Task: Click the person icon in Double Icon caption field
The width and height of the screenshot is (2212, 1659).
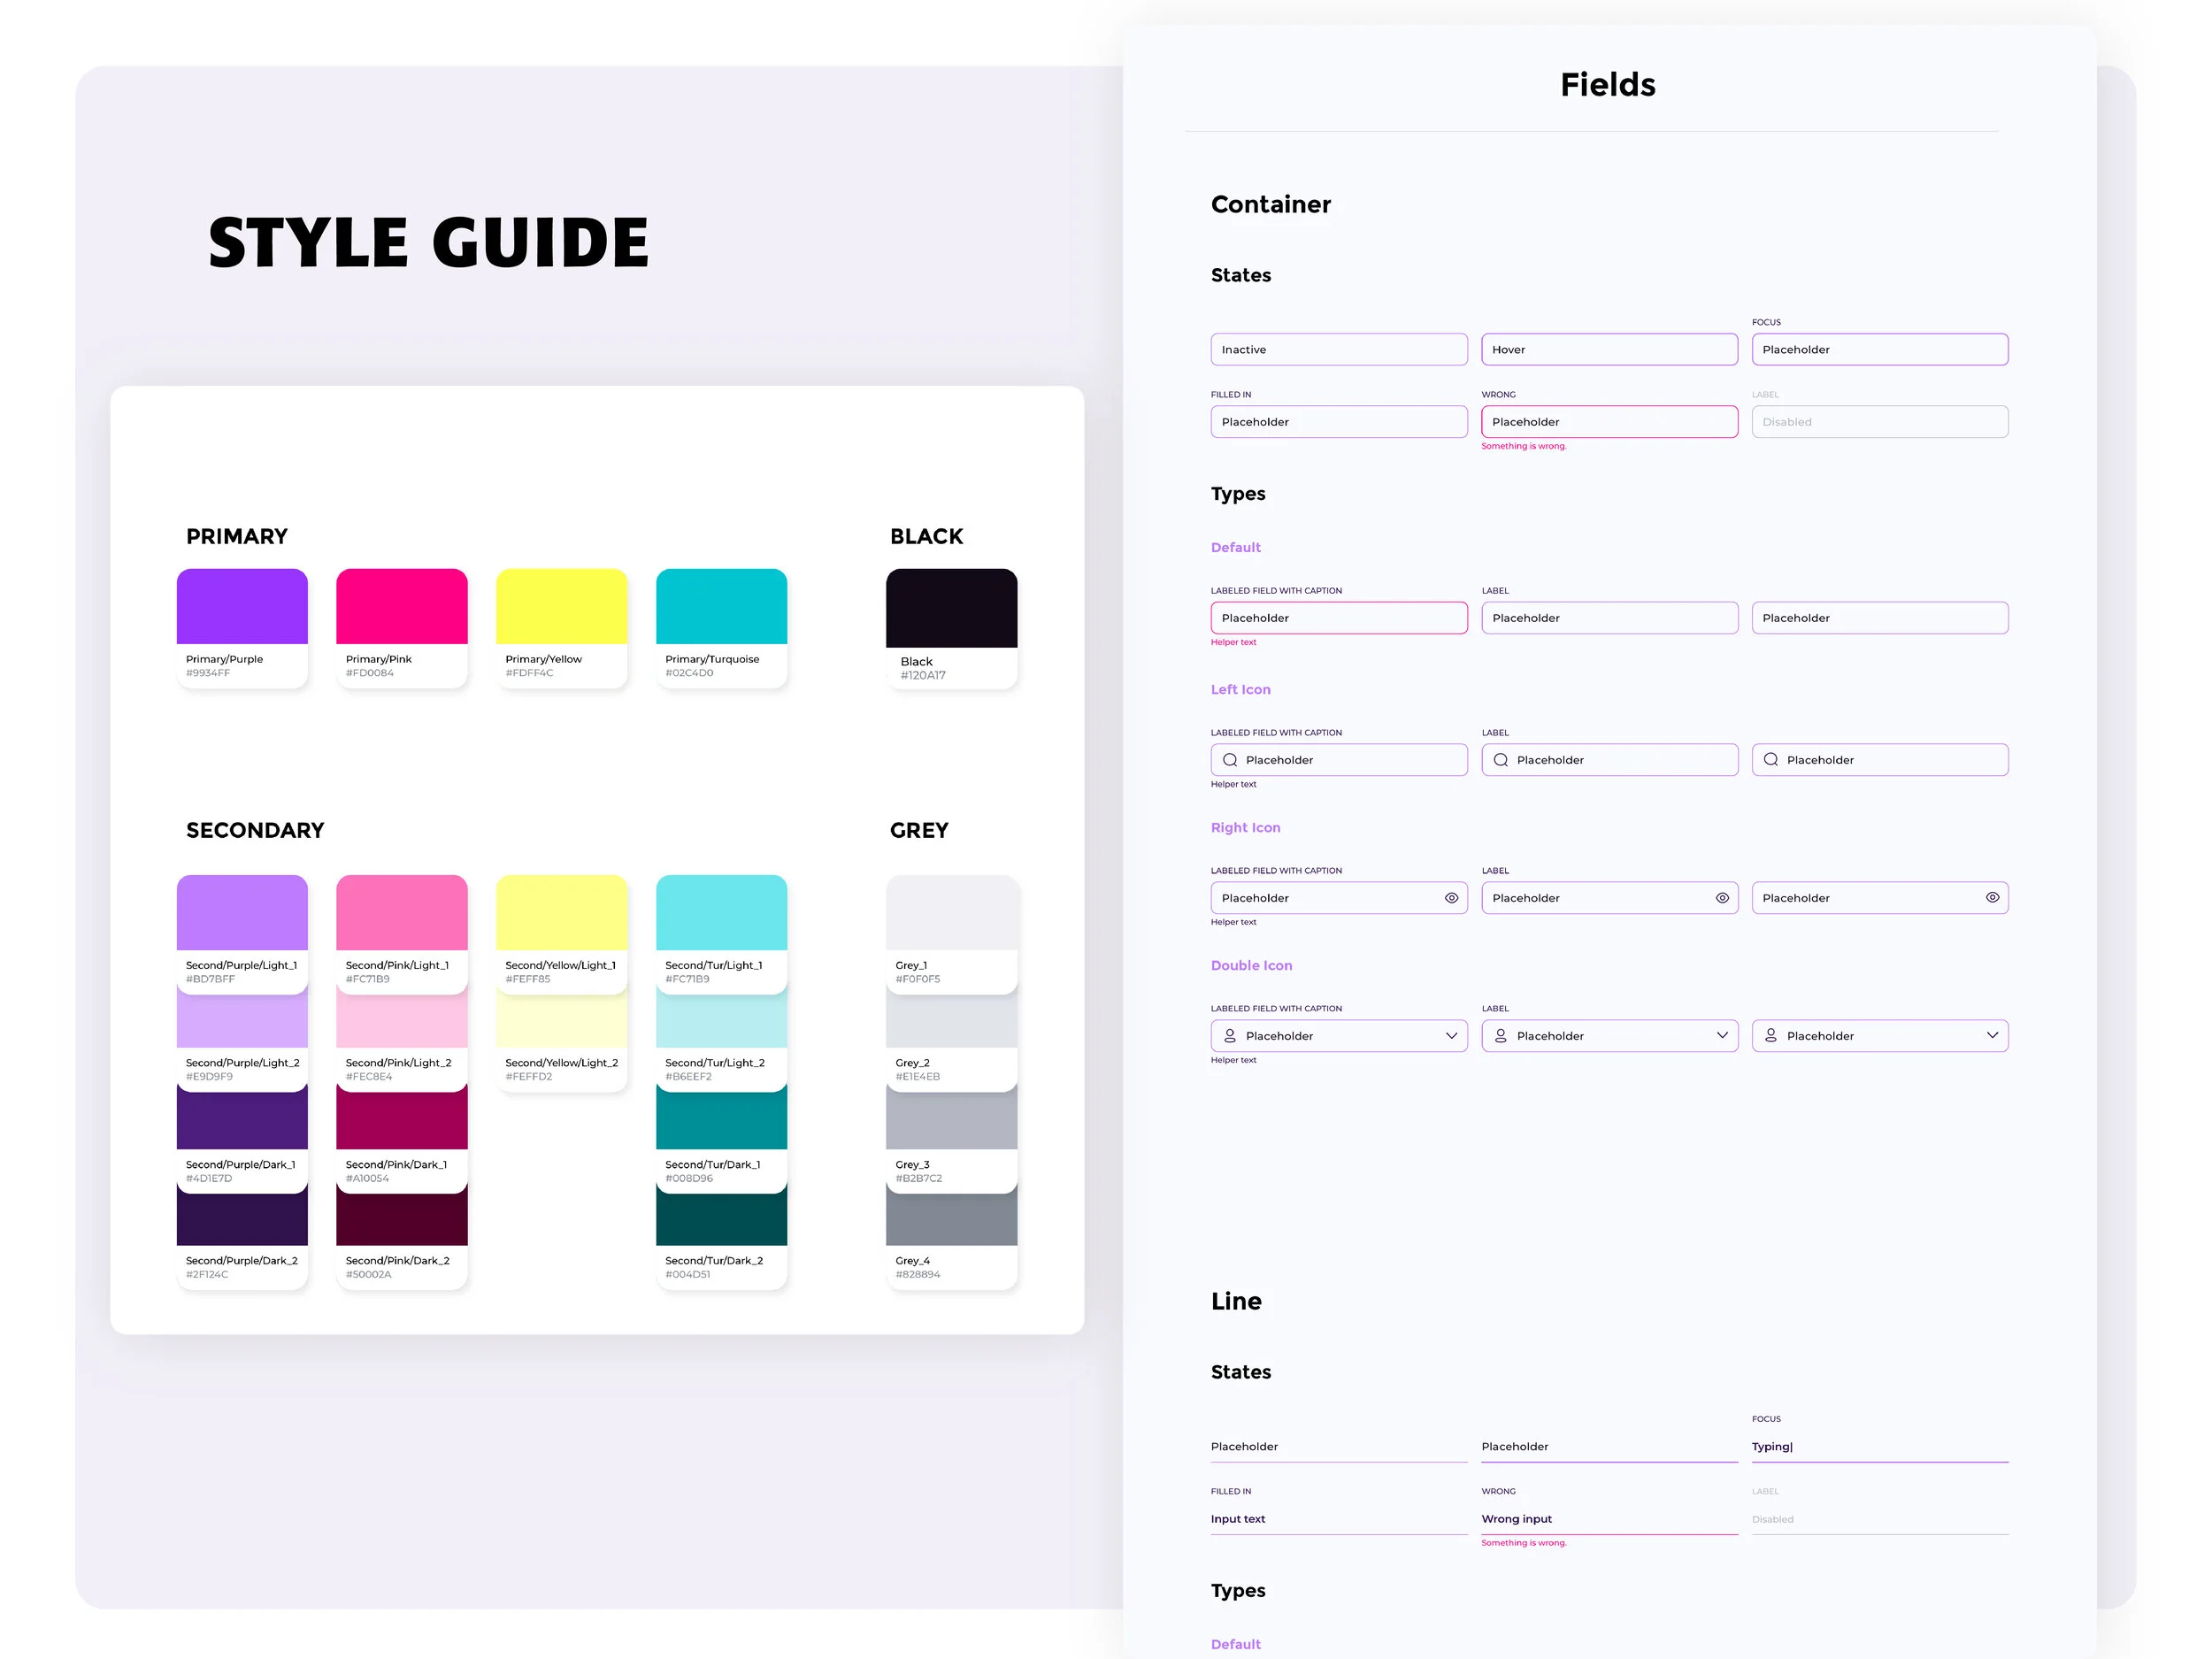Action: tap(1230, 1036)
